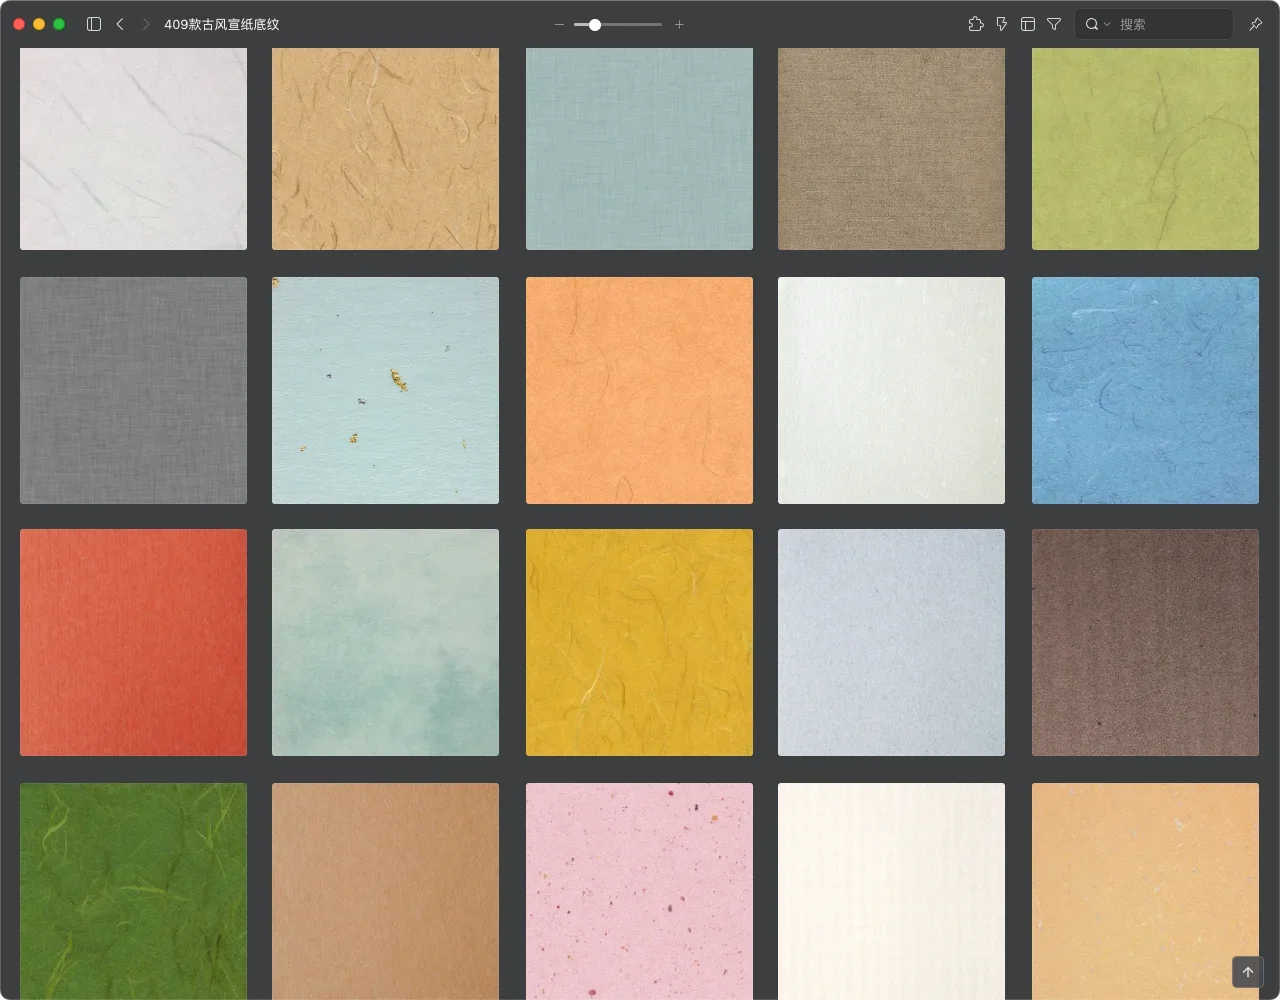The height and width of the screenshot is (1000, 1280).
Task: Toggle the sidebar panel
Action: pyautogui.click(x=94, y=24)
